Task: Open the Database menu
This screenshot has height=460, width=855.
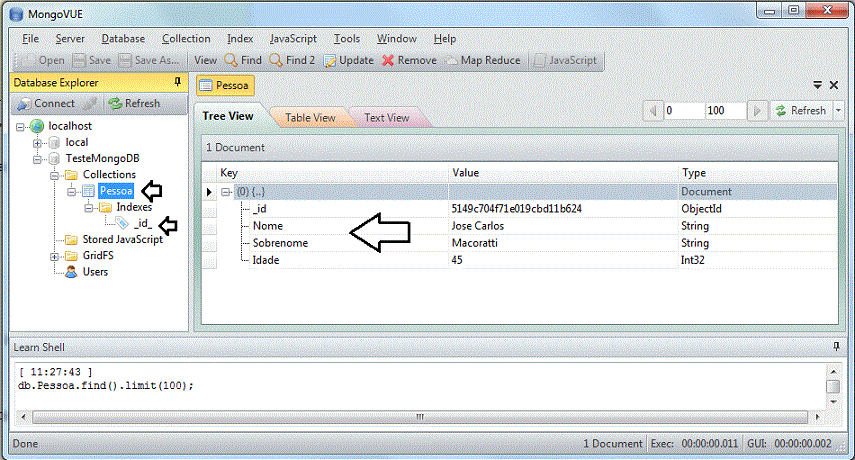Action: coord(123,39)
